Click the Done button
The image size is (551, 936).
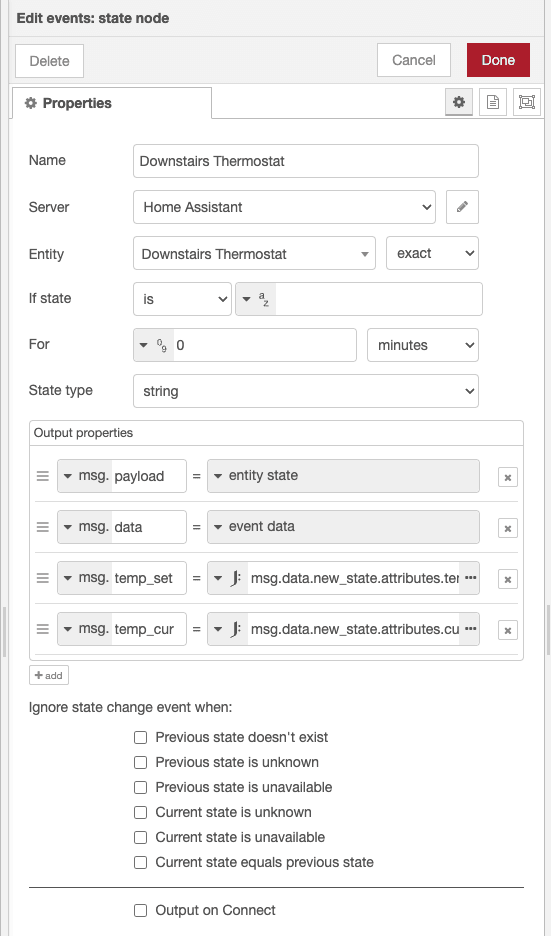pos(498,60)
